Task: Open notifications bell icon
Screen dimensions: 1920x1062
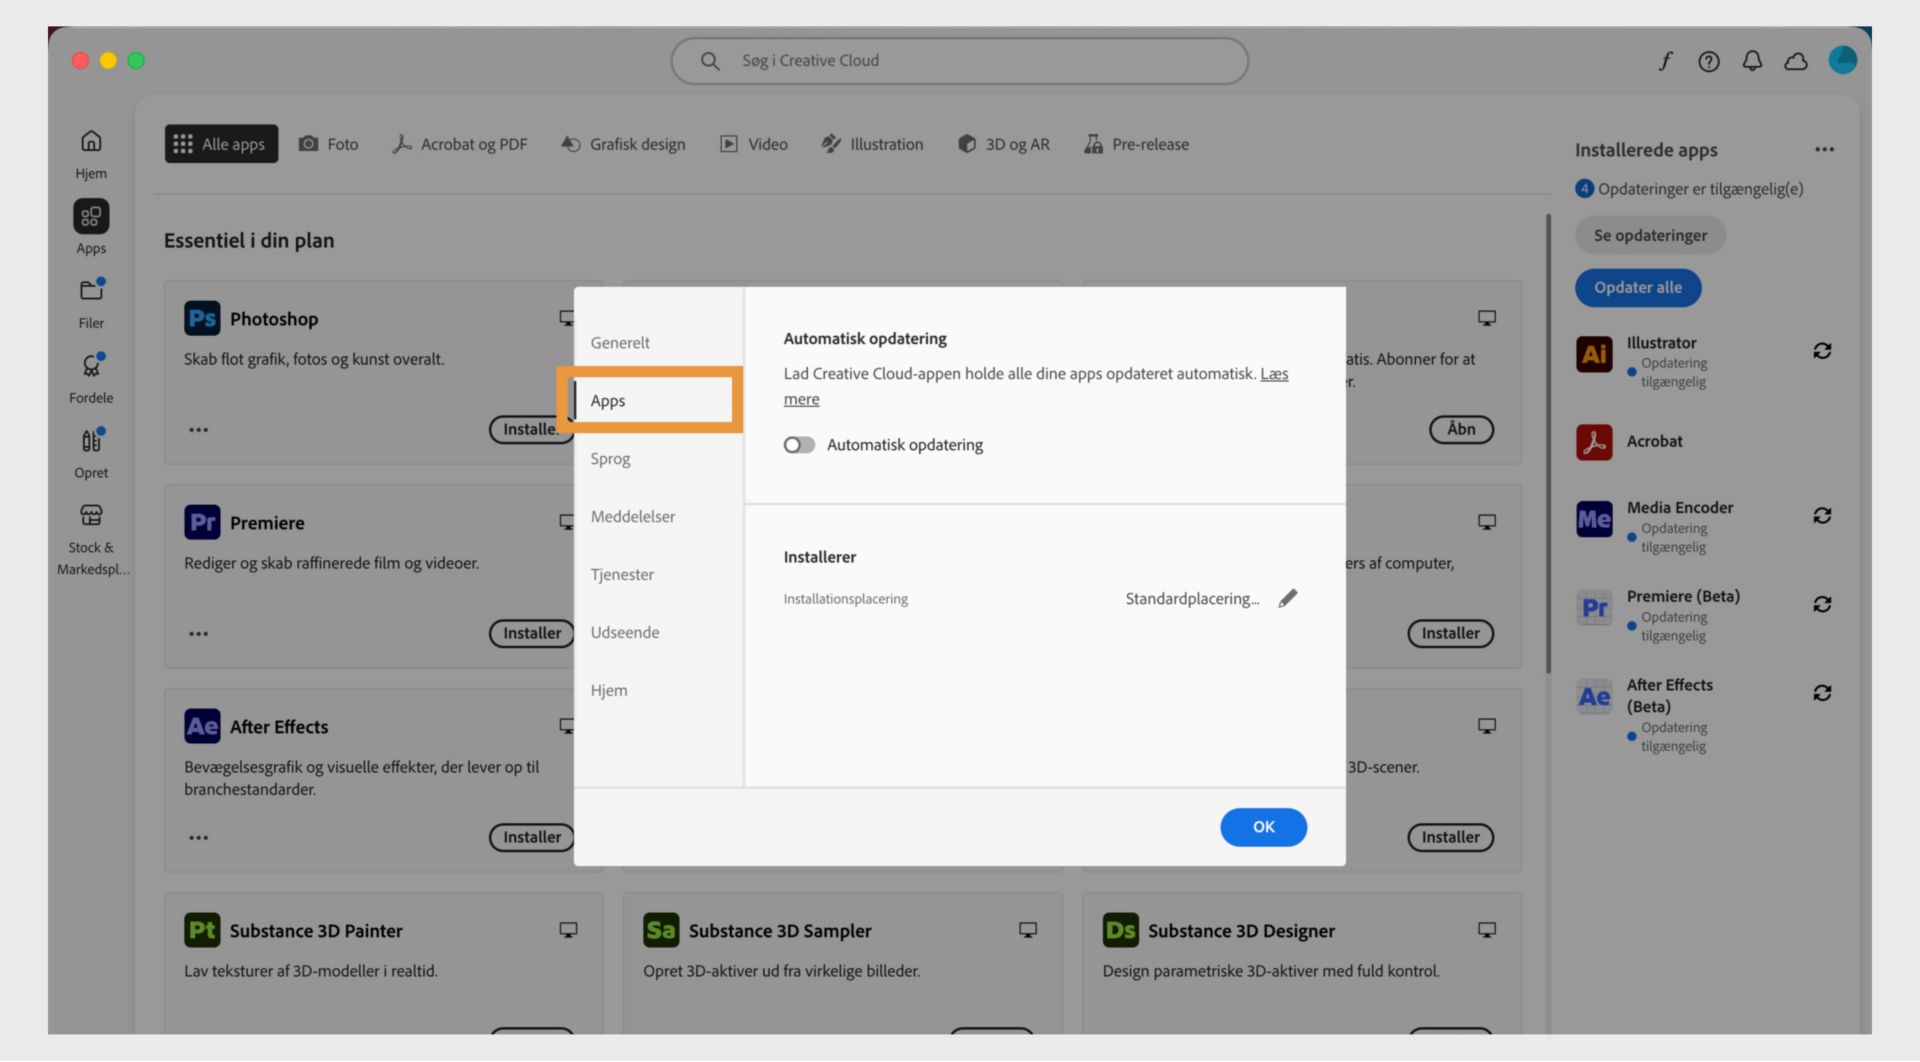Action: (1752, 61)
